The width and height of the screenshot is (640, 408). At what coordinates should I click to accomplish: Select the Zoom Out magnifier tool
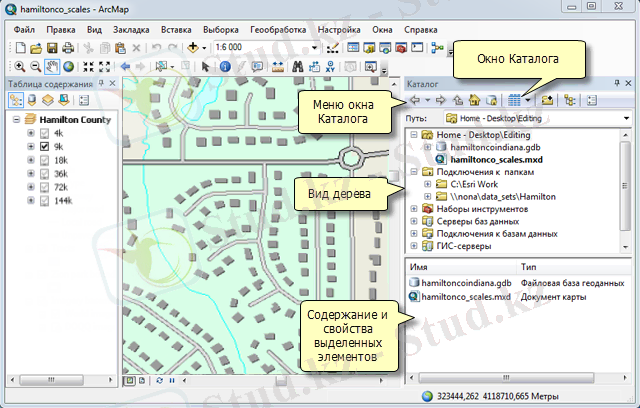coord(36,67)
